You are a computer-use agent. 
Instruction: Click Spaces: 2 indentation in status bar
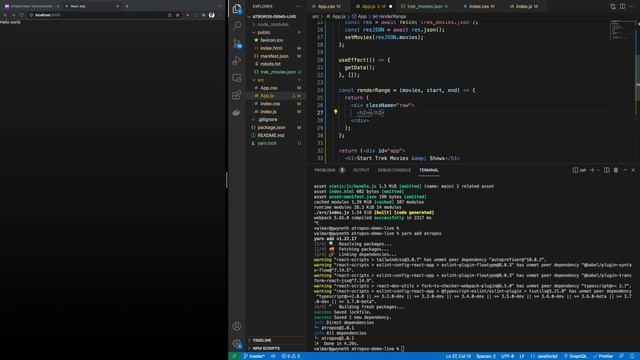coord(486,356)
